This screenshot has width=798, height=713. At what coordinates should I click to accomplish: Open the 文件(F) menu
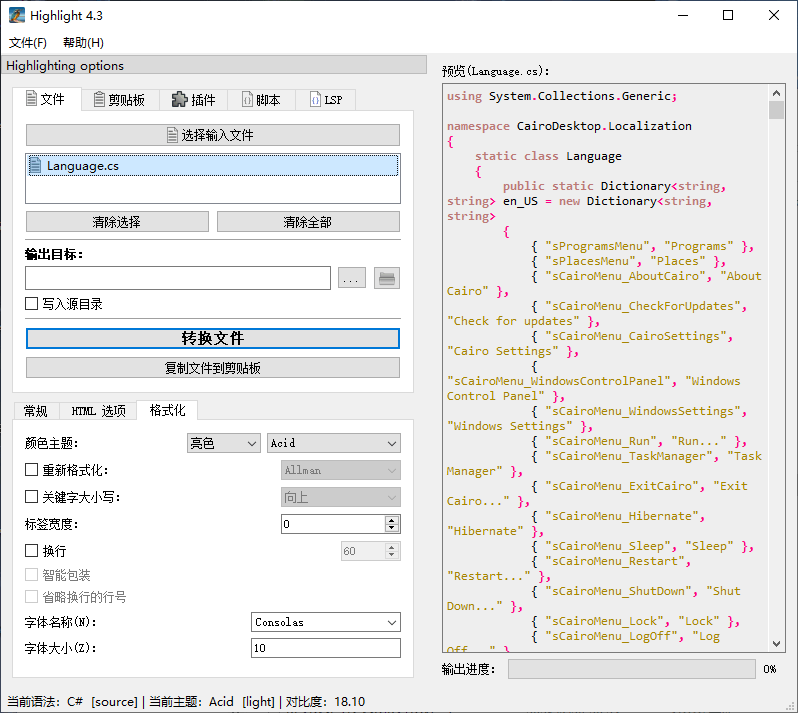click(27, 42)
